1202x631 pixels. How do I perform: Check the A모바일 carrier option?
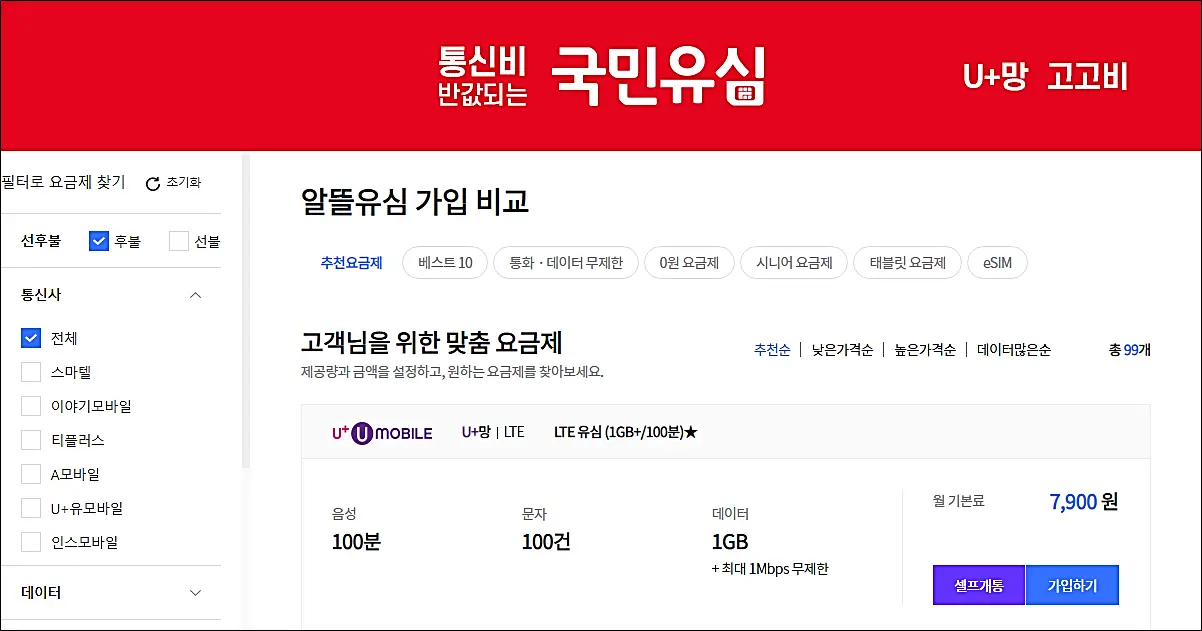click(x=30, y=474)
